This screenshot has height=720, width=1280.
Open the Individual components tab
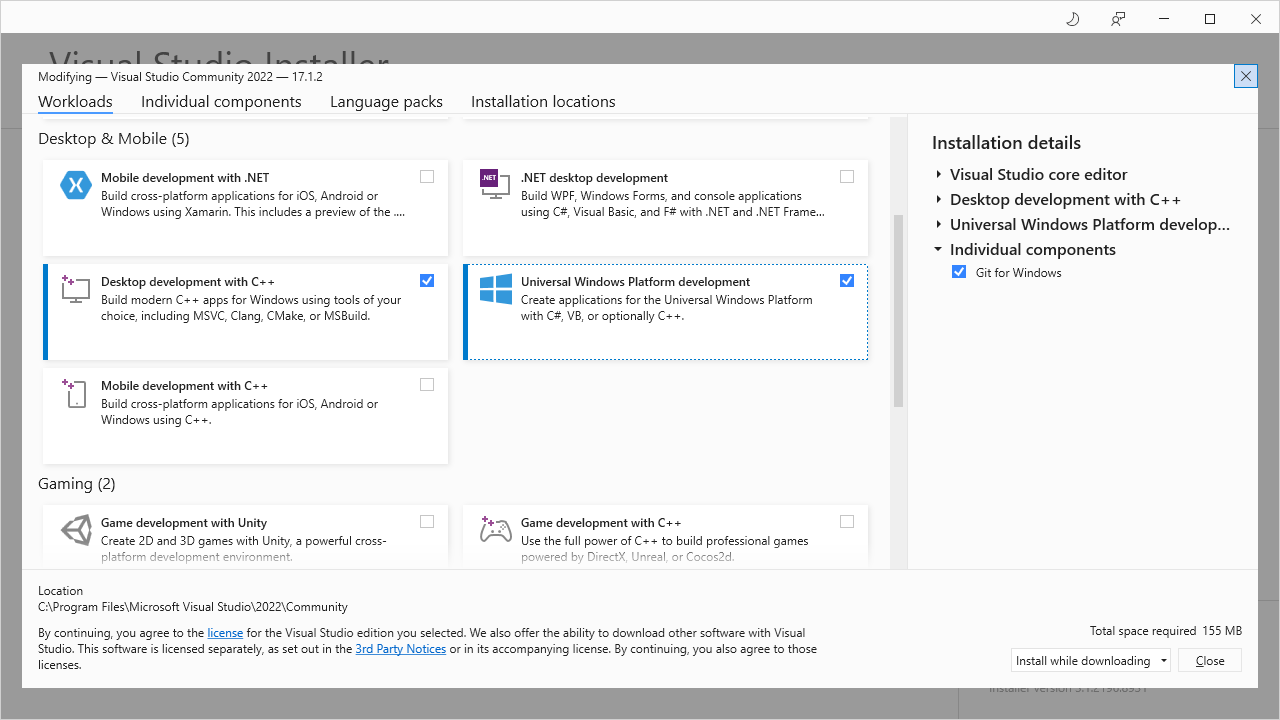point(221,102)
